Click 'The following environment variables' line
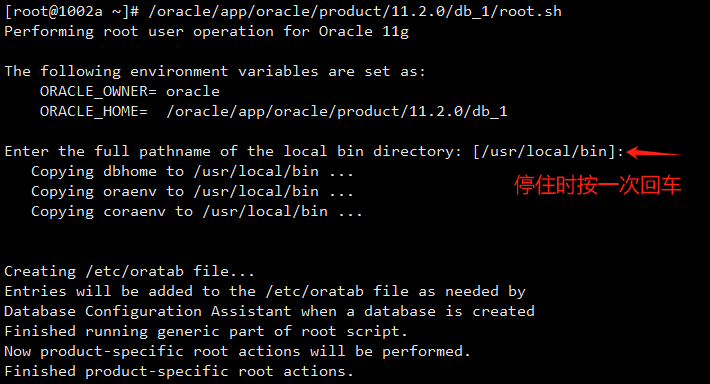The image size is (710, 384). coord(215,72)
